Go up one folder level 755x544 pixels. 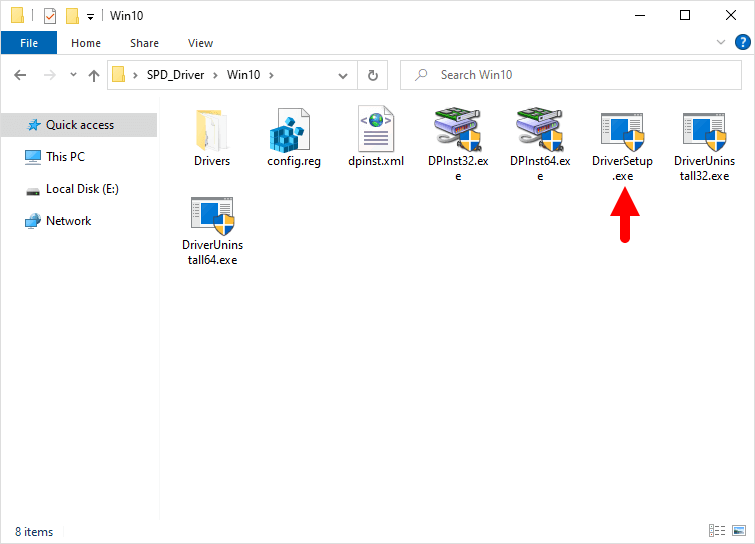click(94, 76)
